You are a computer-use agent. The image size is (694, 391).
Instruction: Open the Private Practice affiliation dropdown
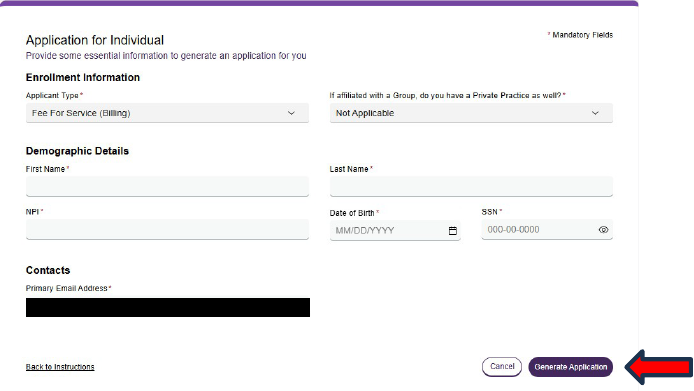[471, 113]
